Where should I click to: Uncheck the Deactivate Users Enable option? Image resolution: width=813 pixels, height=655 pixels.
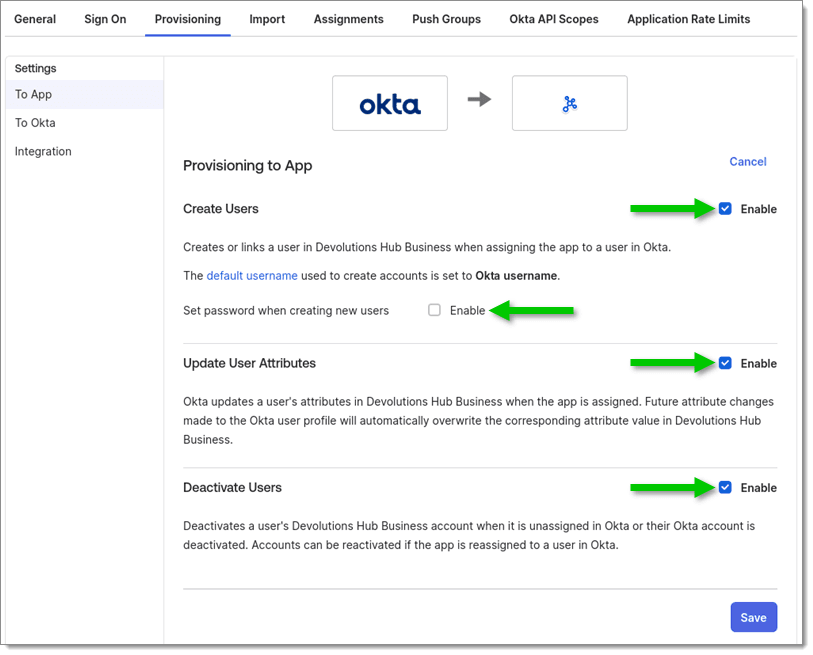[725, 488]
